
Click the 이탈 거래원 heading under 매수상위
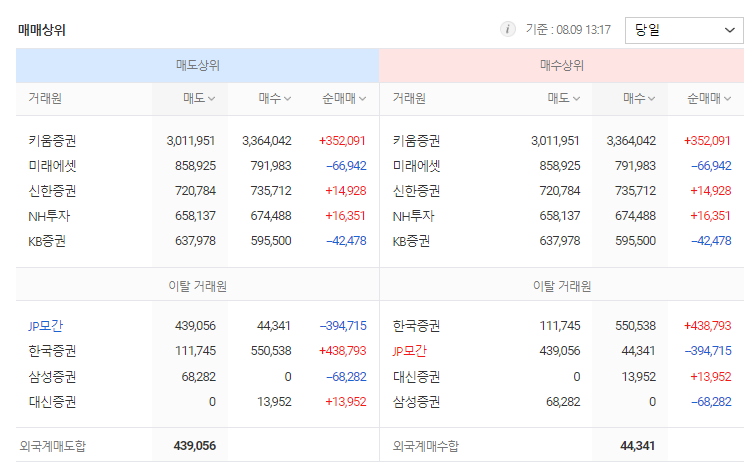[562, 287]
